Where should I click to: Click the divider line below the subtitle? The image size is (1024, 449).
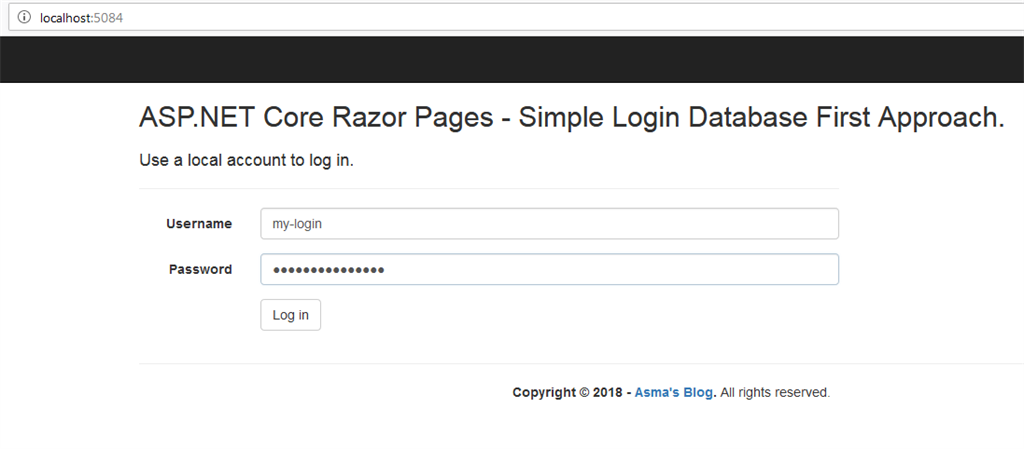(x=488, y=188)
